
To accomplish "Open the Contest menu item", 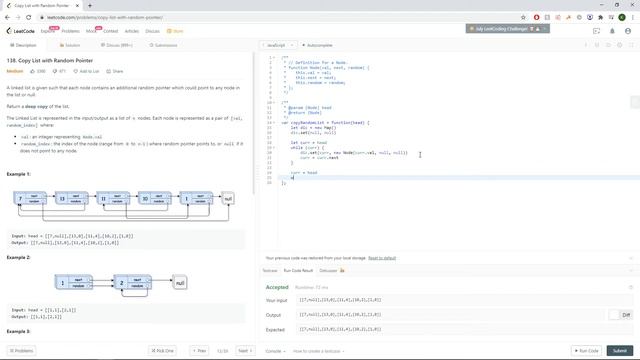I will (111, 31).
